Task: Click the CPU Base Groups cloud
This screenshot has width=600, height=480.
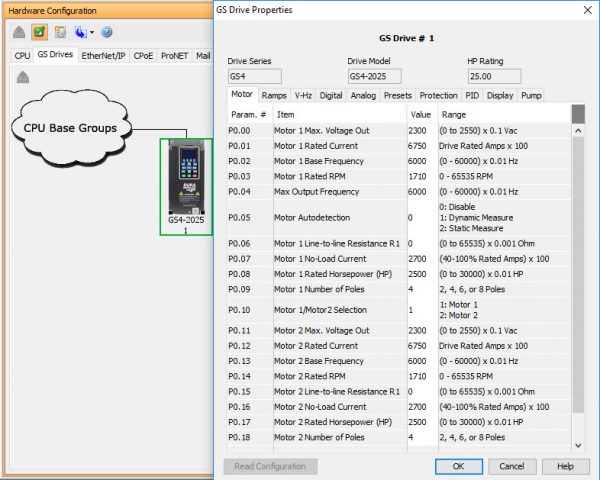Action: (x=70, y=128)
